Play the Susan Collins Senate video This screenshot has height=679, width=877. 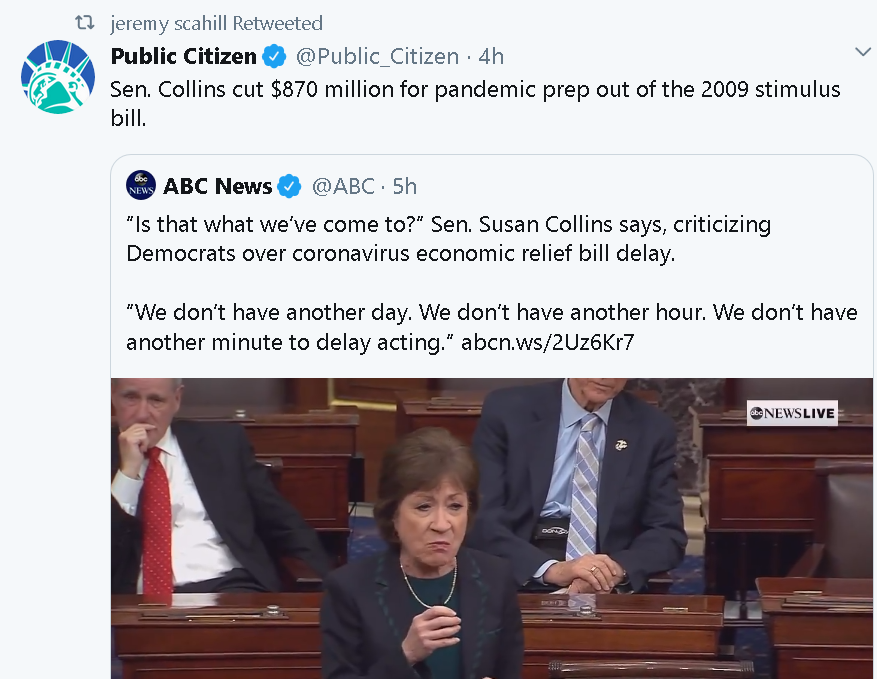click(x=492, y=529)
